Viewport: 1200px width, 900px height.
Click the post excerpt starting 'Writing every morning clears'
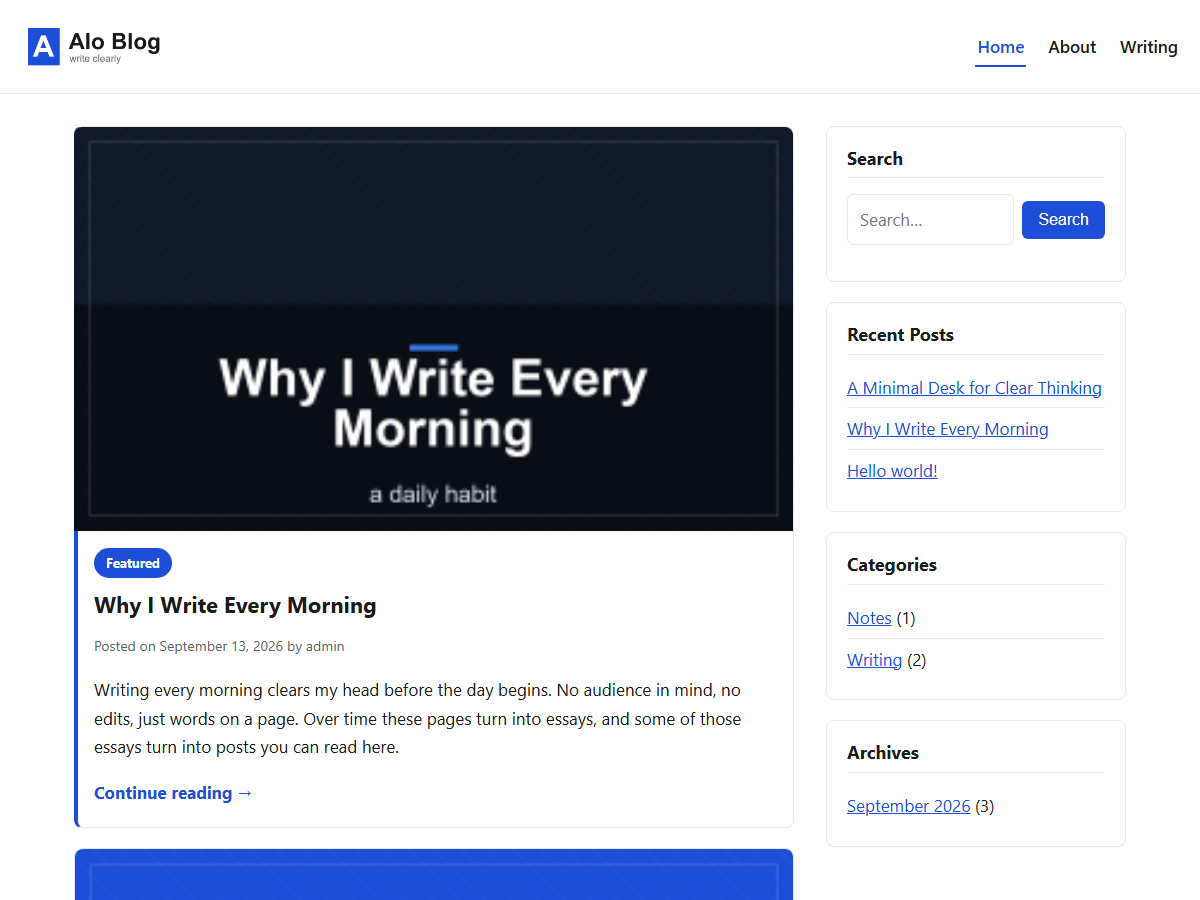tap(418, 719)
